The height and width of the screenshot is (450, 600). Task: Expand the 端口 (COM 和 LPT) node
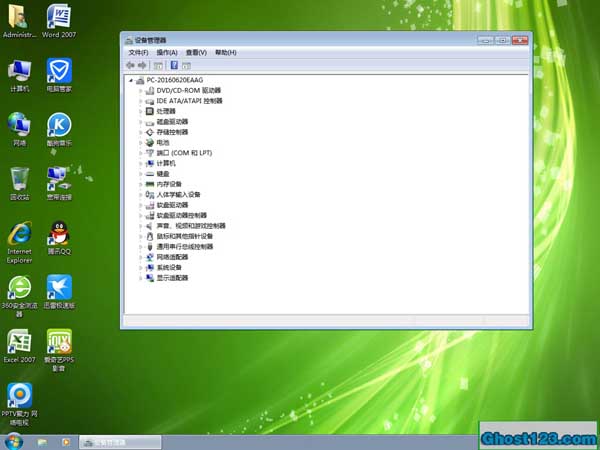pyautogui.click(x=140, y=153)
